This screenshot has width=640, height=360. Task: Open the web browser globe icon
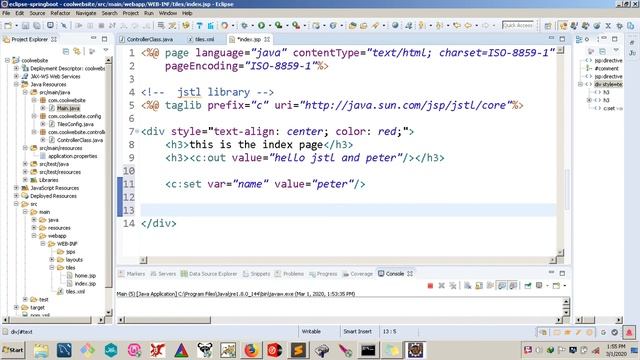(x=395, y=26)
